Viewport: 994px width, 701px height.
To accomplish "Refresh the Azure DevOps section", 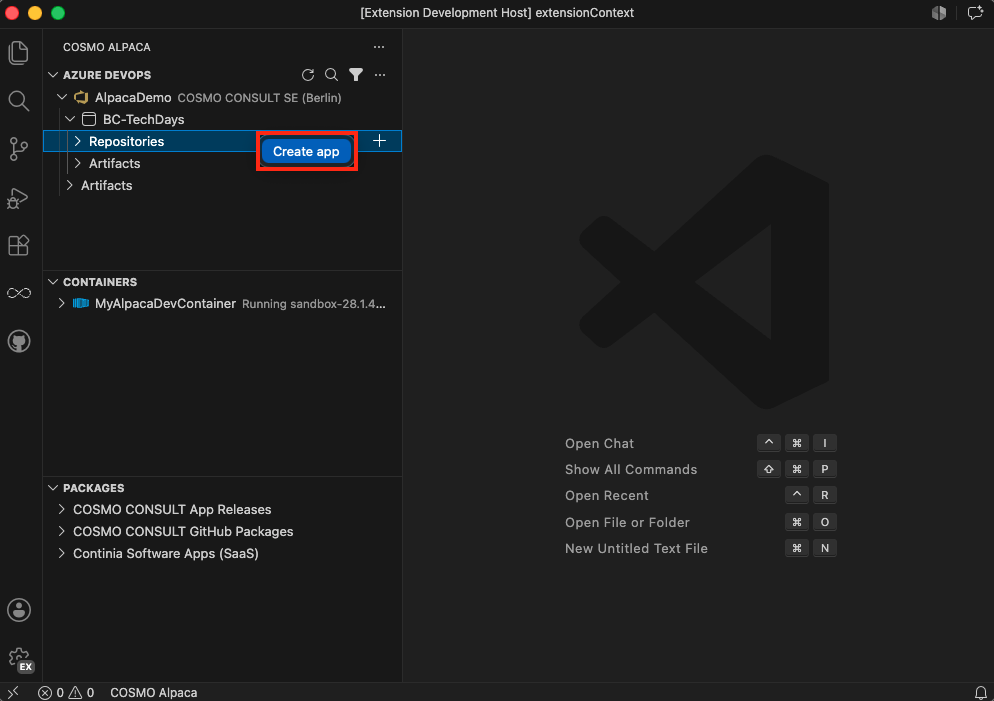I will (308, 75).
